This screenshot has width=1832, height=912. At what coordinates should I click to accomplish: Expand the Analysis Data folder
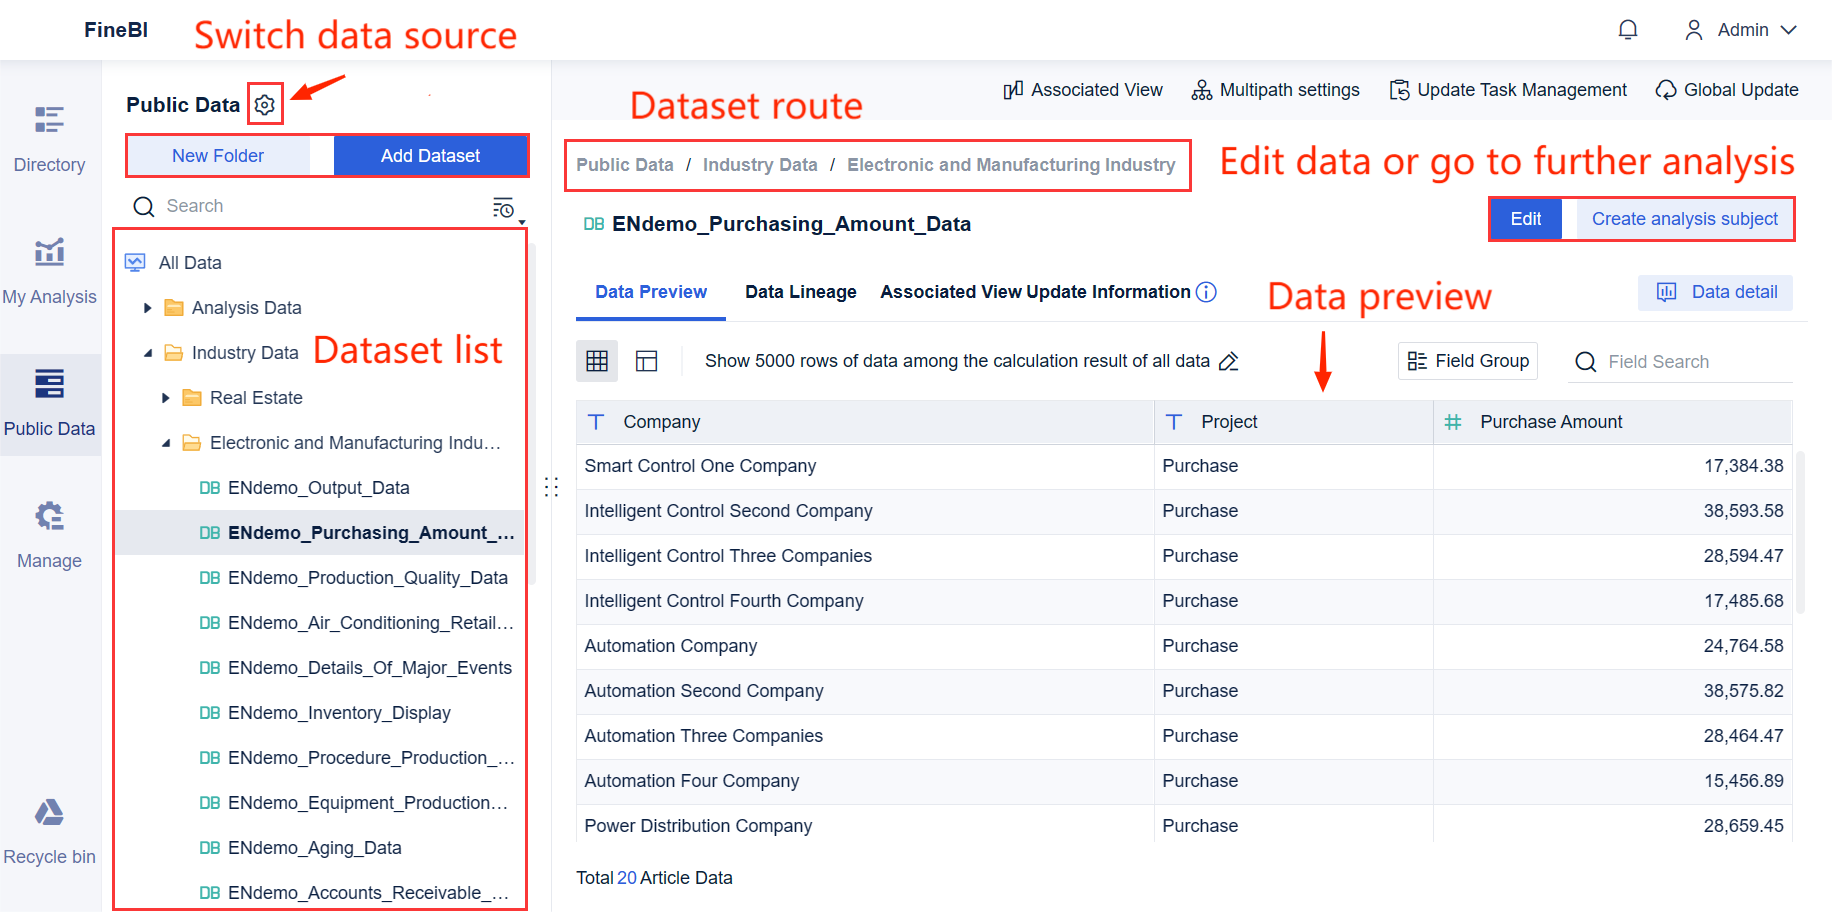point(148,308)
